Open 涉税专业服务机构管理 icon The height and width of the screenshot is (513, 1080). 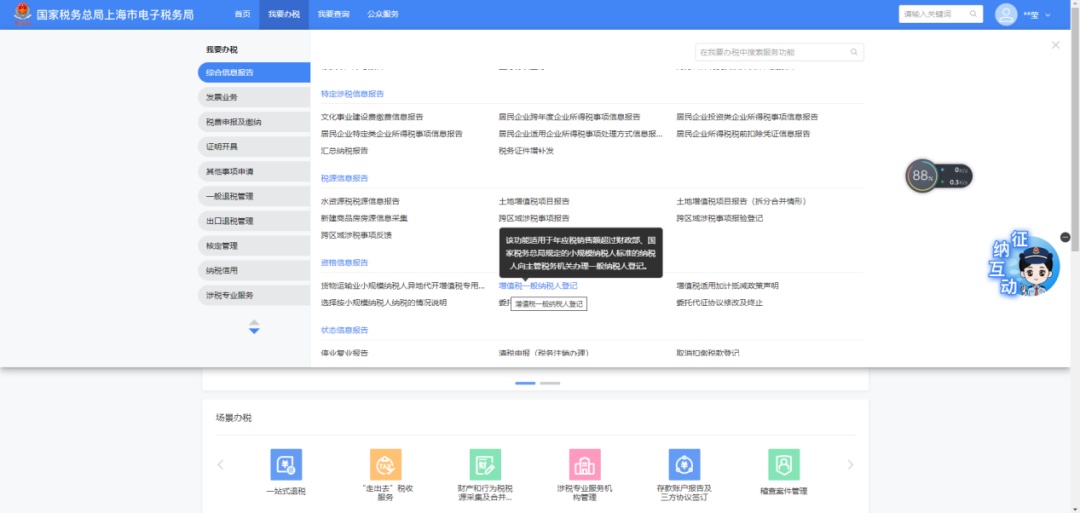point(585,465)
